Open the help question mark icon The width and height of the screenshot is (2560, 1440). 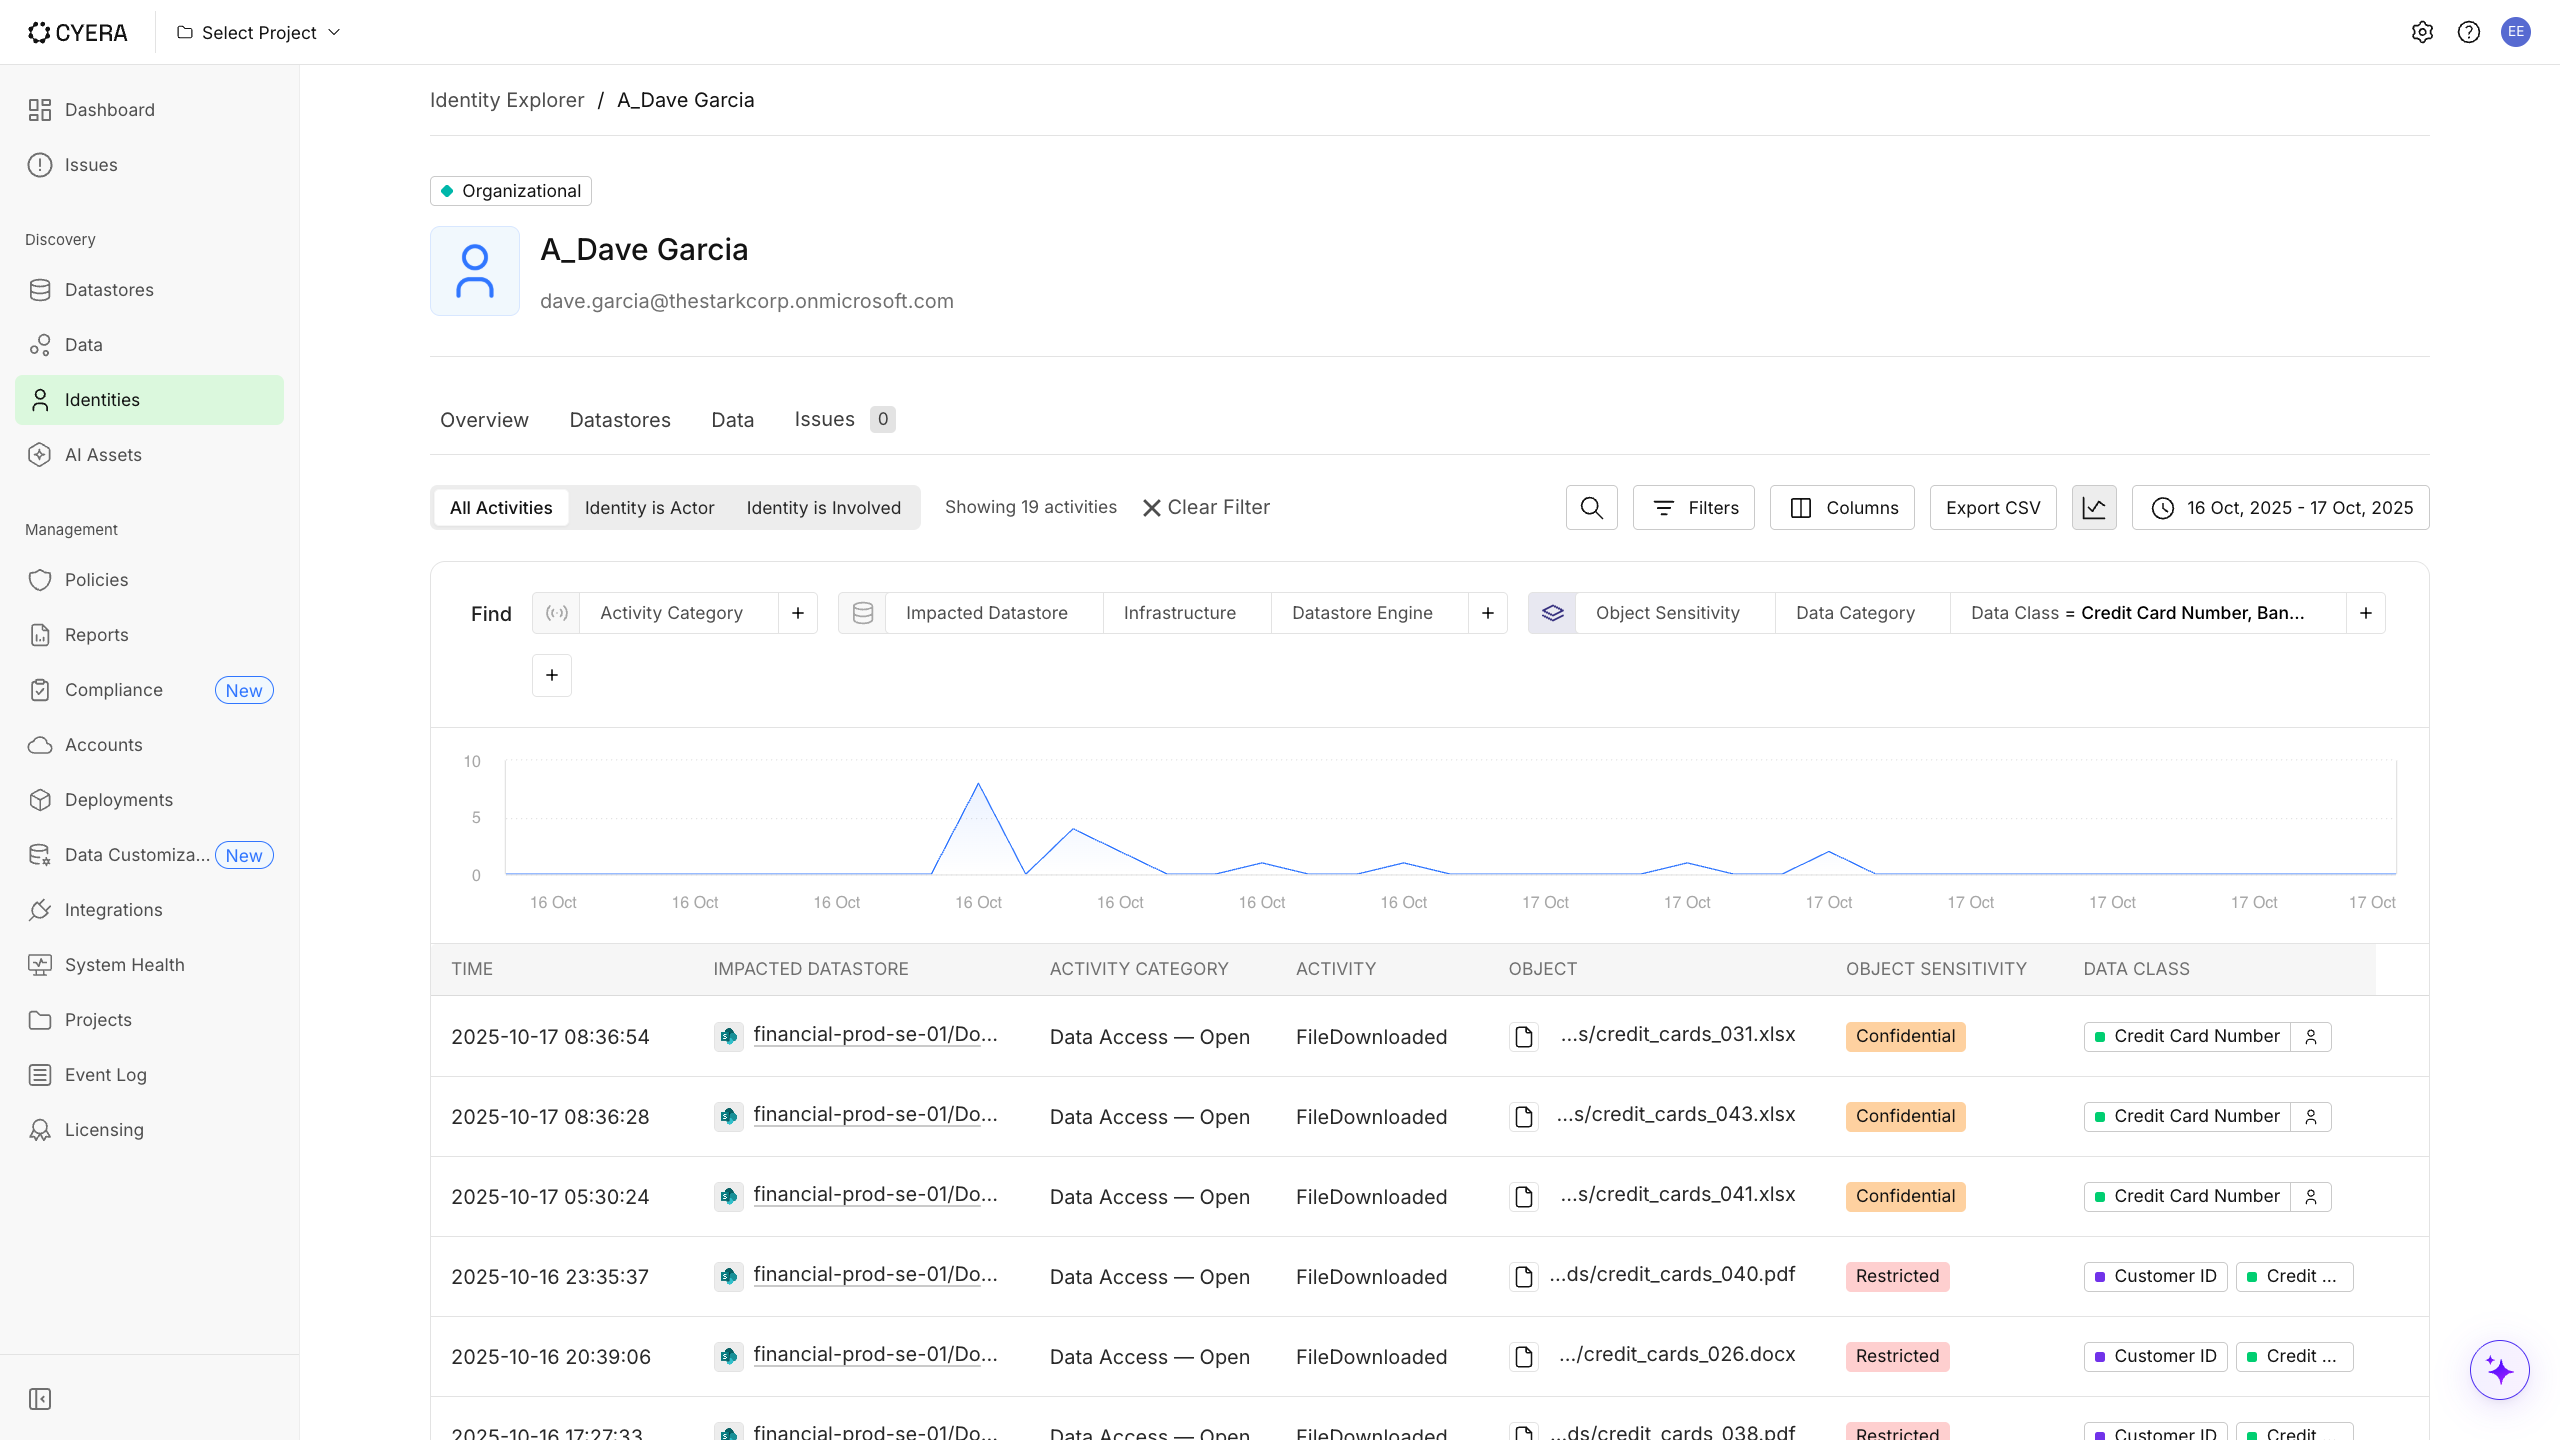pos(2469,32)
